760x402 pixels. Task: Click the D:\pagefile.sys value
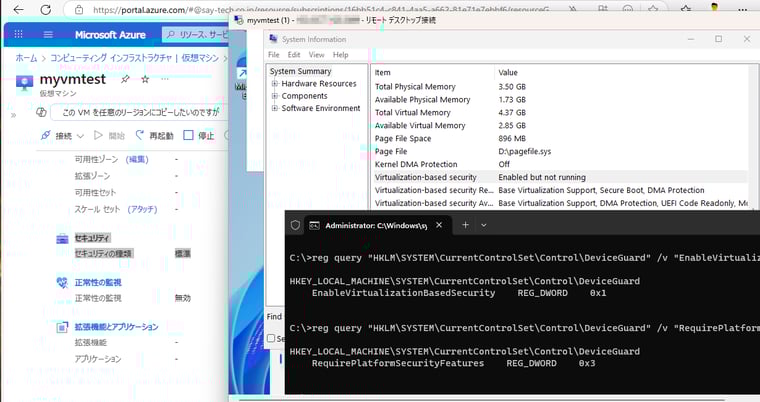pos(524,151)
